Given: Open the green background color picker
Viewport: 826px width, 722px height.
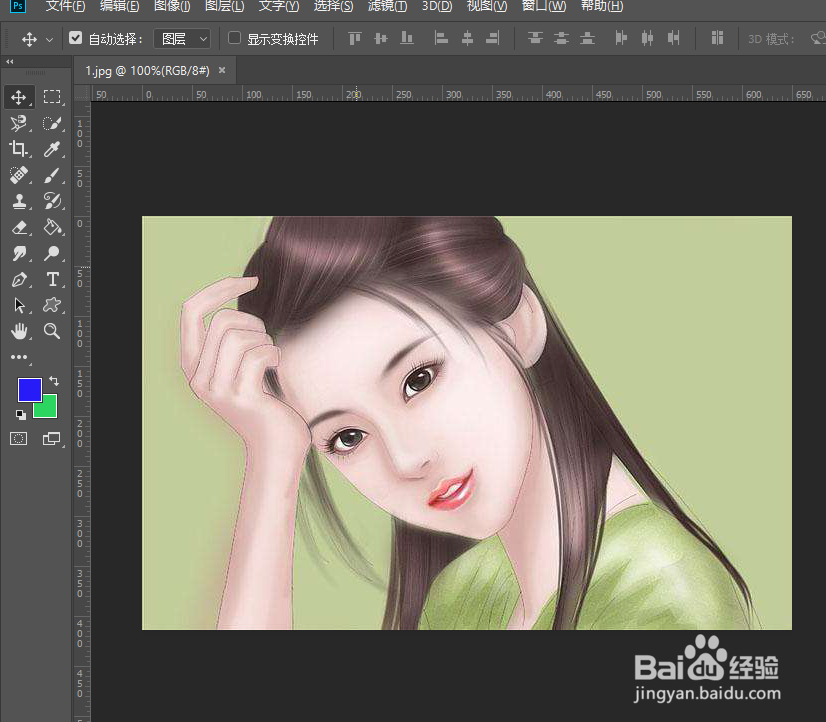Looking at the screenshot, I should click(x=49, y=410).
